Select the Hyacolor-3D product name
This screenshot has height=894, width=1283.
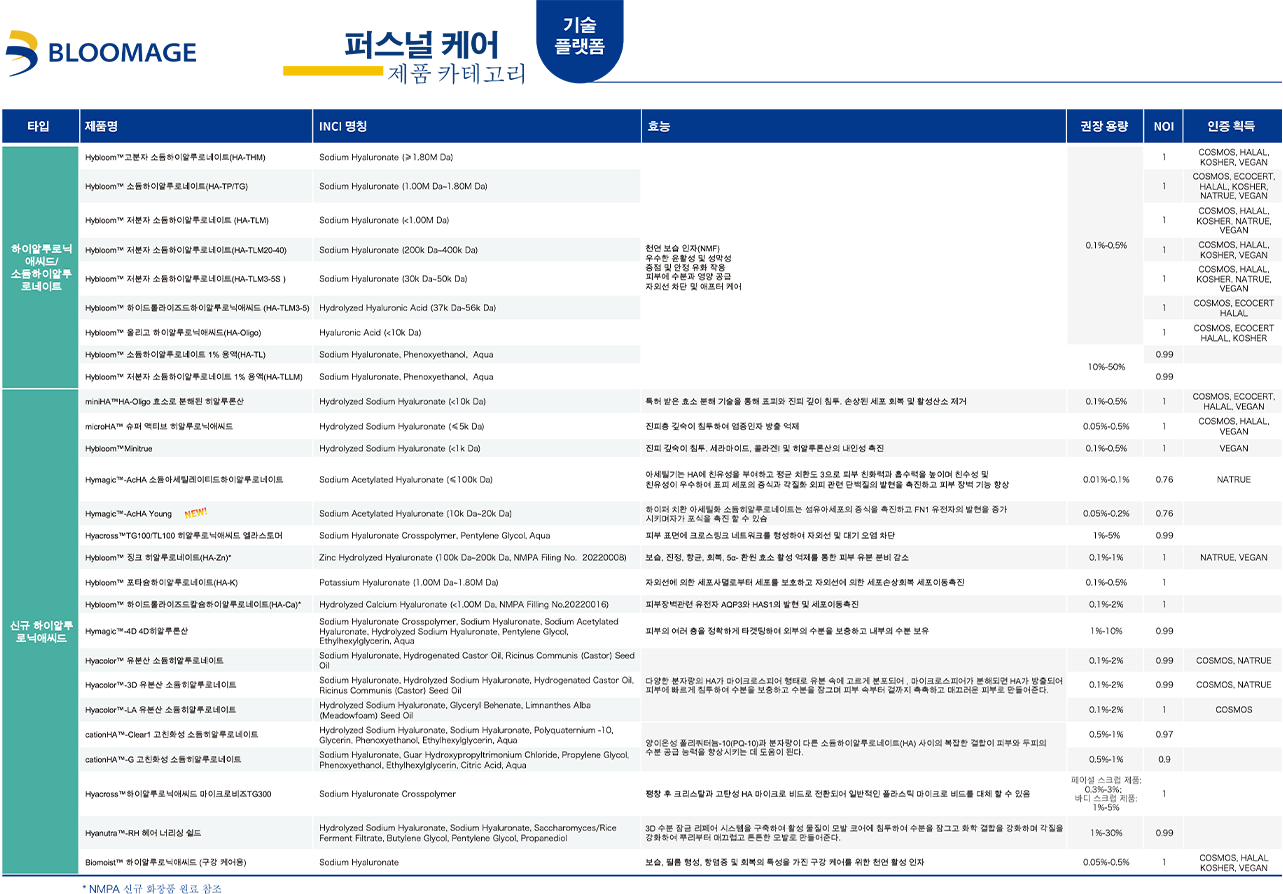click(x=160, y=684)
